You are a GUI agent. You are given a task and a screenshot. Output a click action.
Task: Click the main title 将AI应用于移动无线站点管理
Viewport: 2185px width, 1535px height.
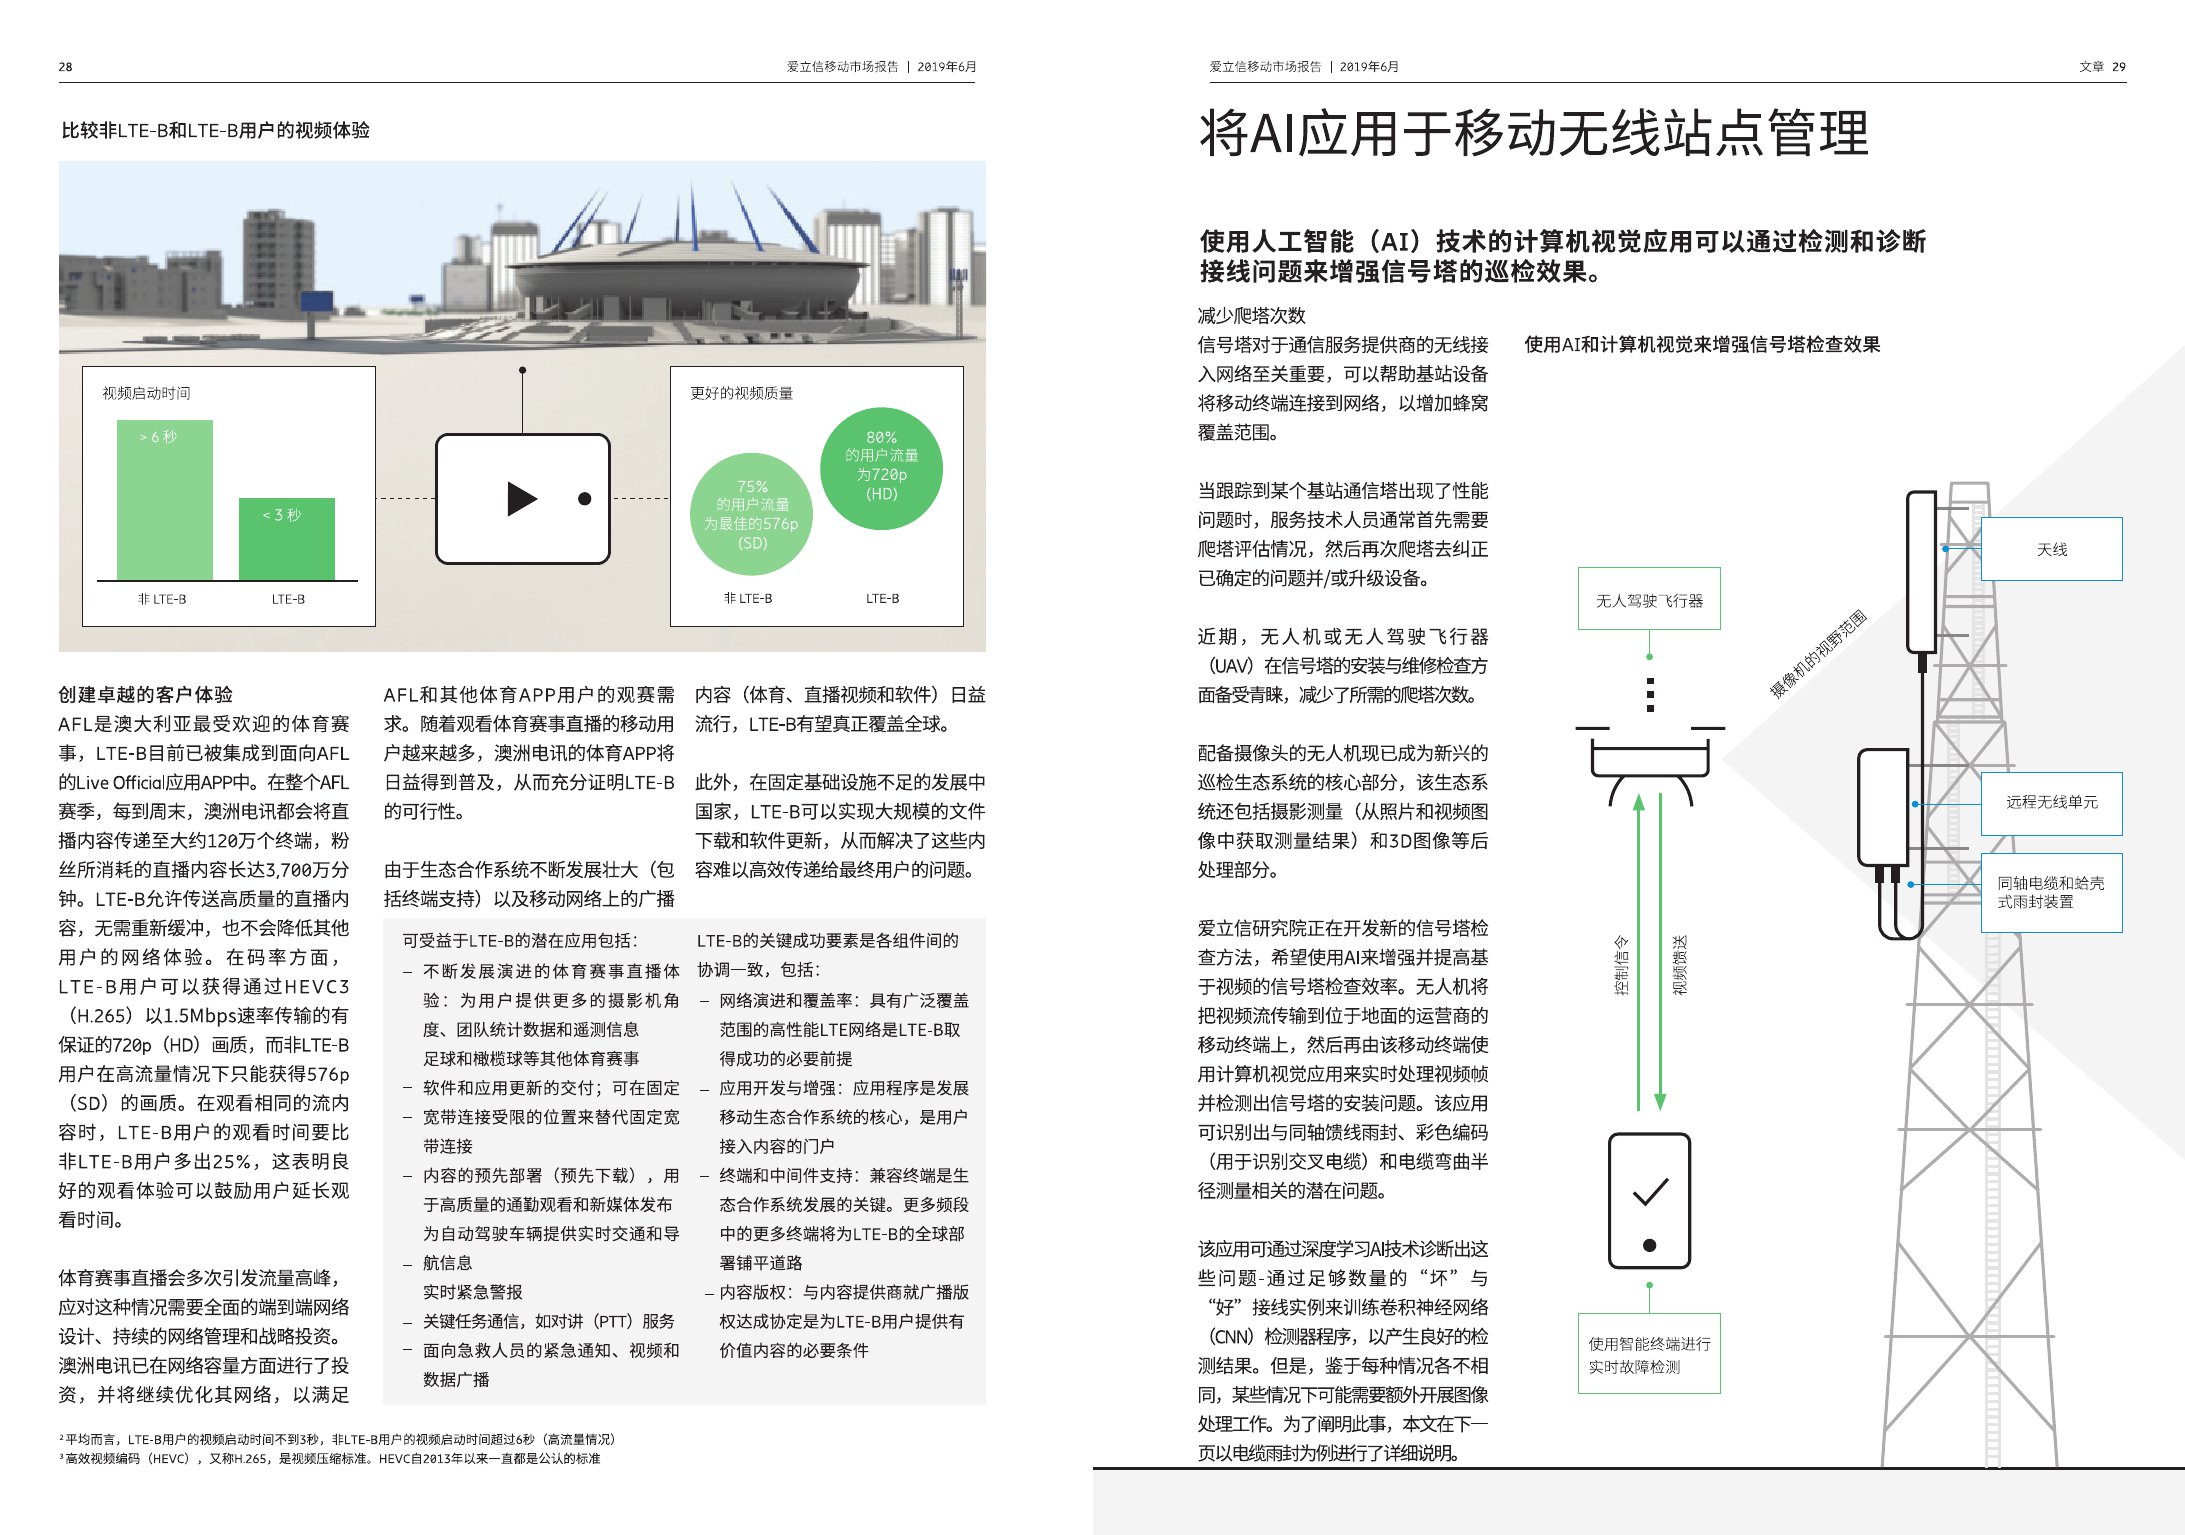1533,133
